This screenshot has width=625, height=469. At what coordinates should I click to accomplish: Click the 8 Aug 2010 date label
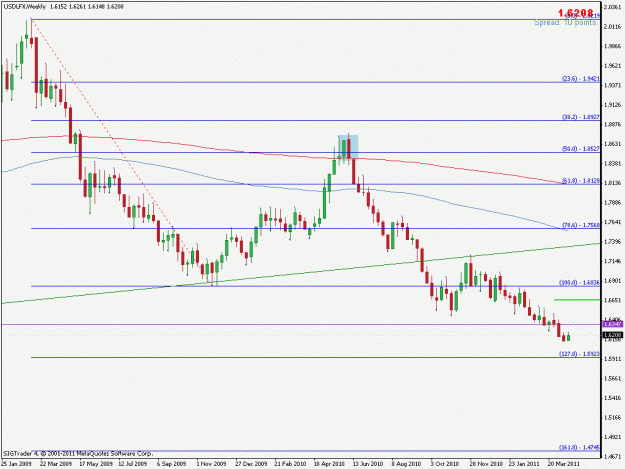[406, 464]
